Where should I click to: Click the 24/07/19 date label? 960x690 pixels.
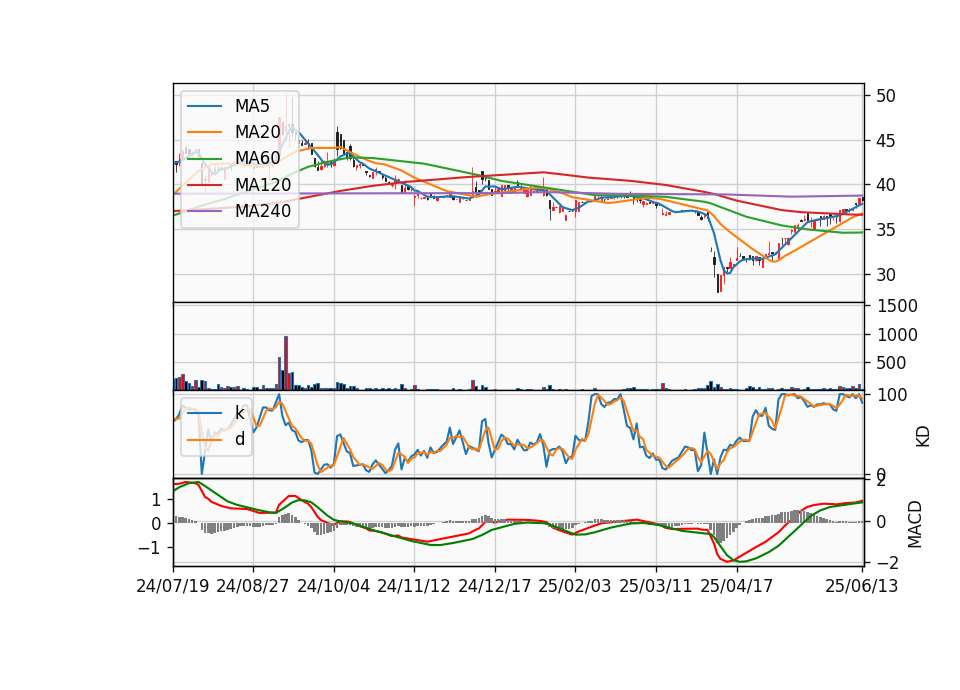[173, 586]
